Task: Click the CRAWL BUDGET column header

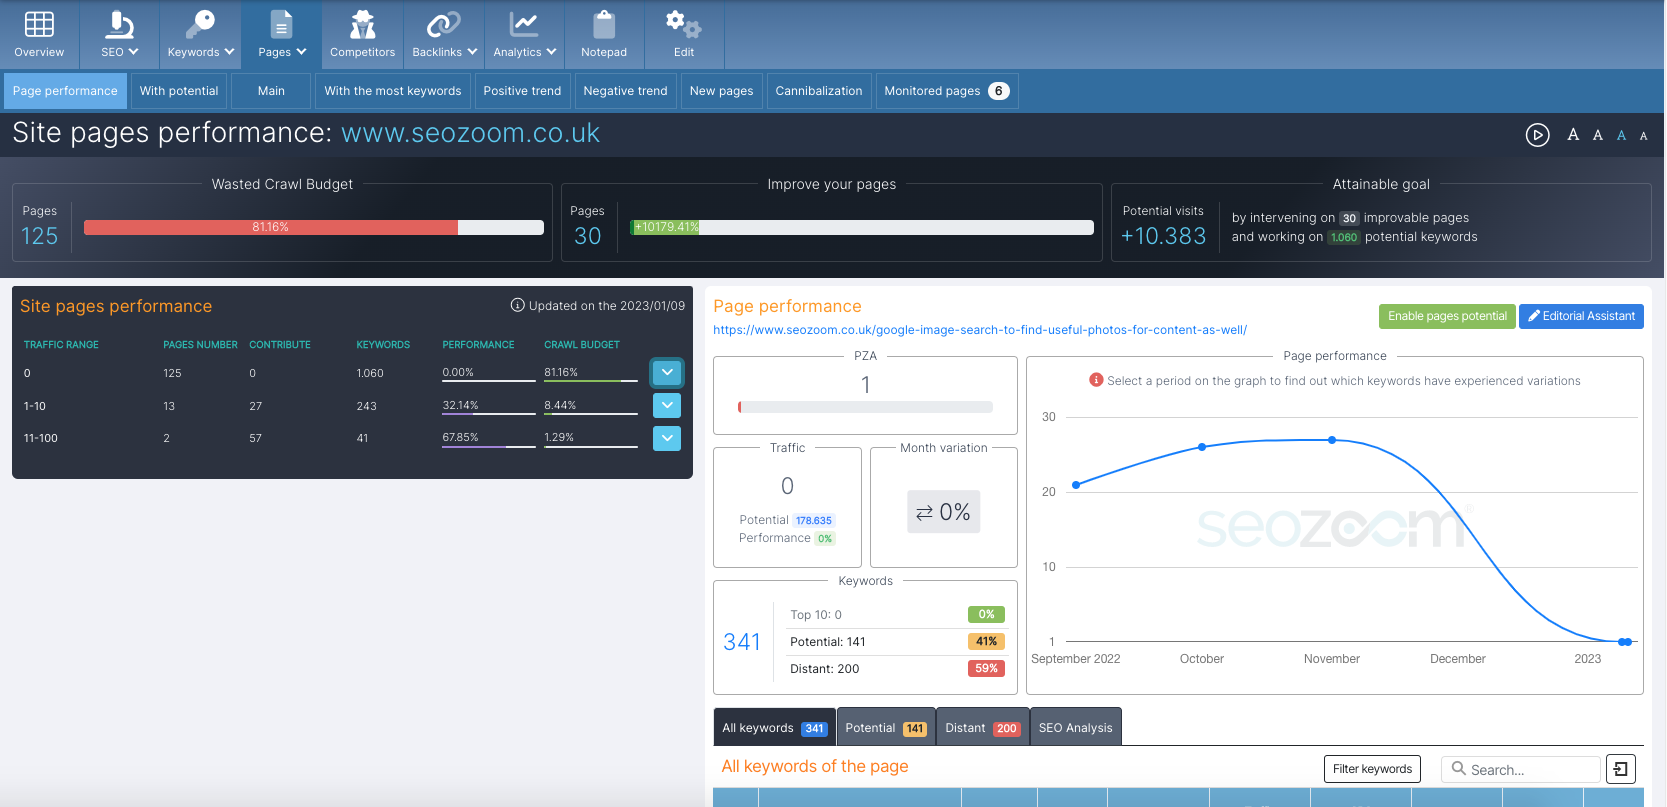Action: pyautogui.click(x=582, y=345)
